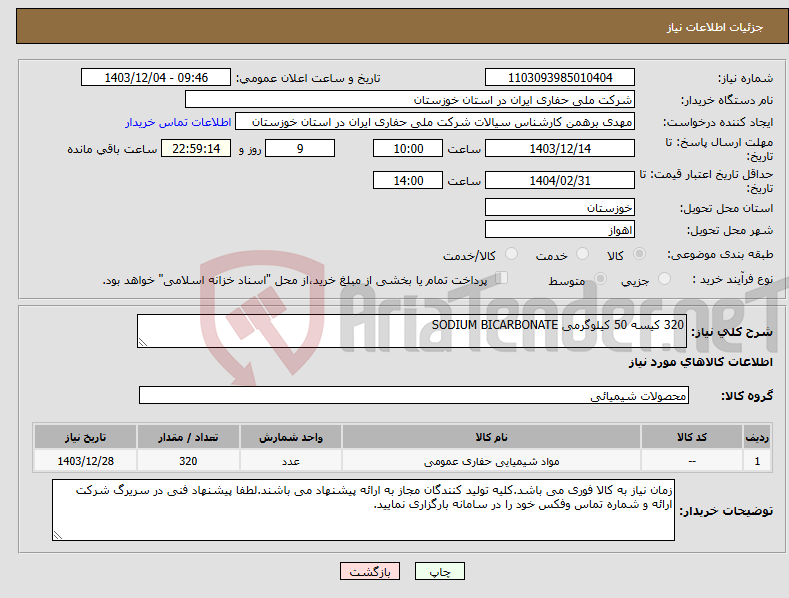Click the واحد شمارش column header
Image resolution: width=789 pixels, height=598 pixels.
click(291, 437)
